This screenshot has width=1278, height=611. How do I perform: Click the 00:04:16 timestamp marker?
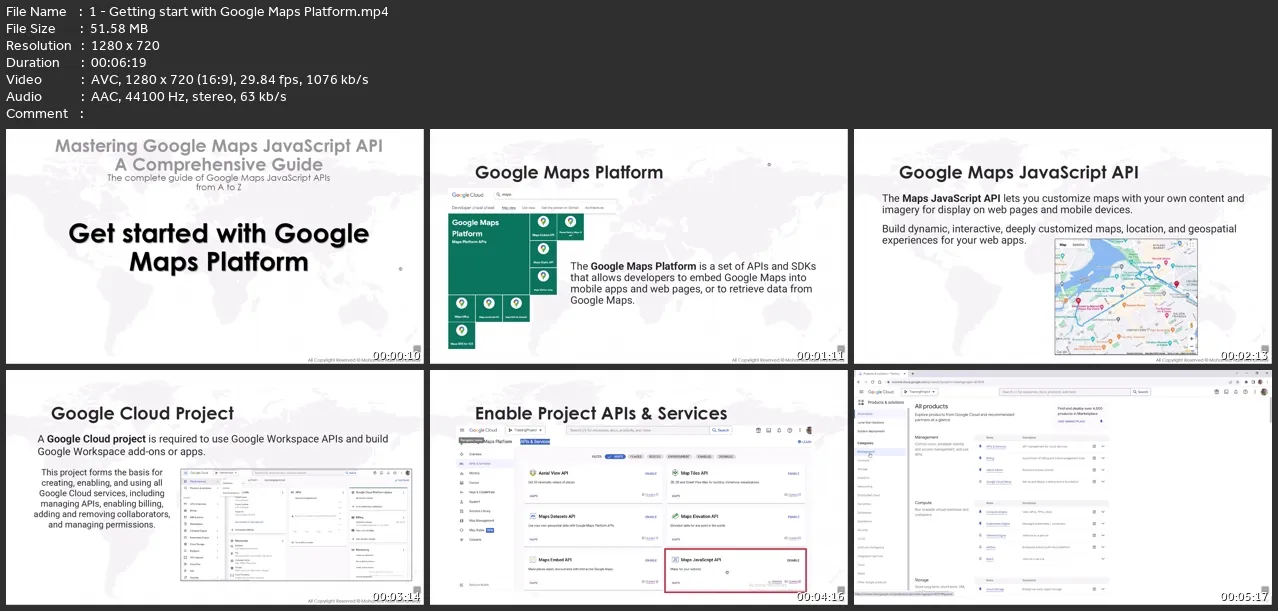click(821, 597)
